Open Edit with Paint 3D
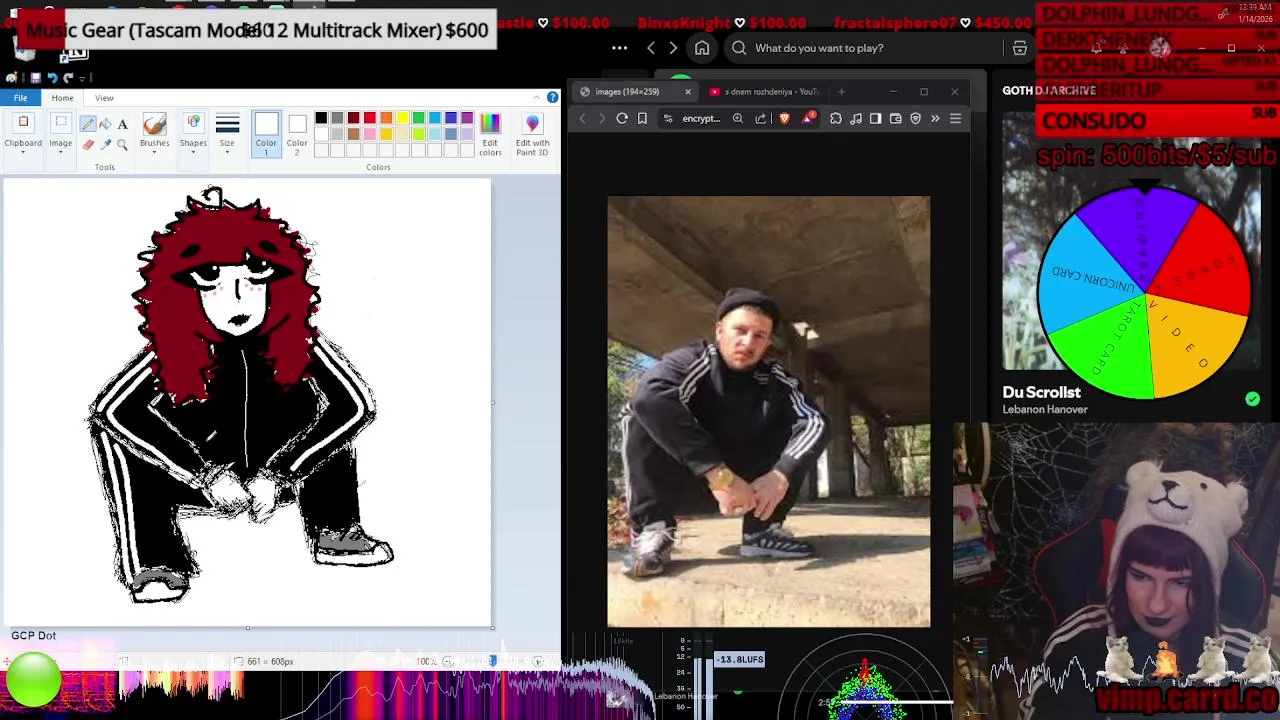The image size is (1280, 720). [532, 134]
